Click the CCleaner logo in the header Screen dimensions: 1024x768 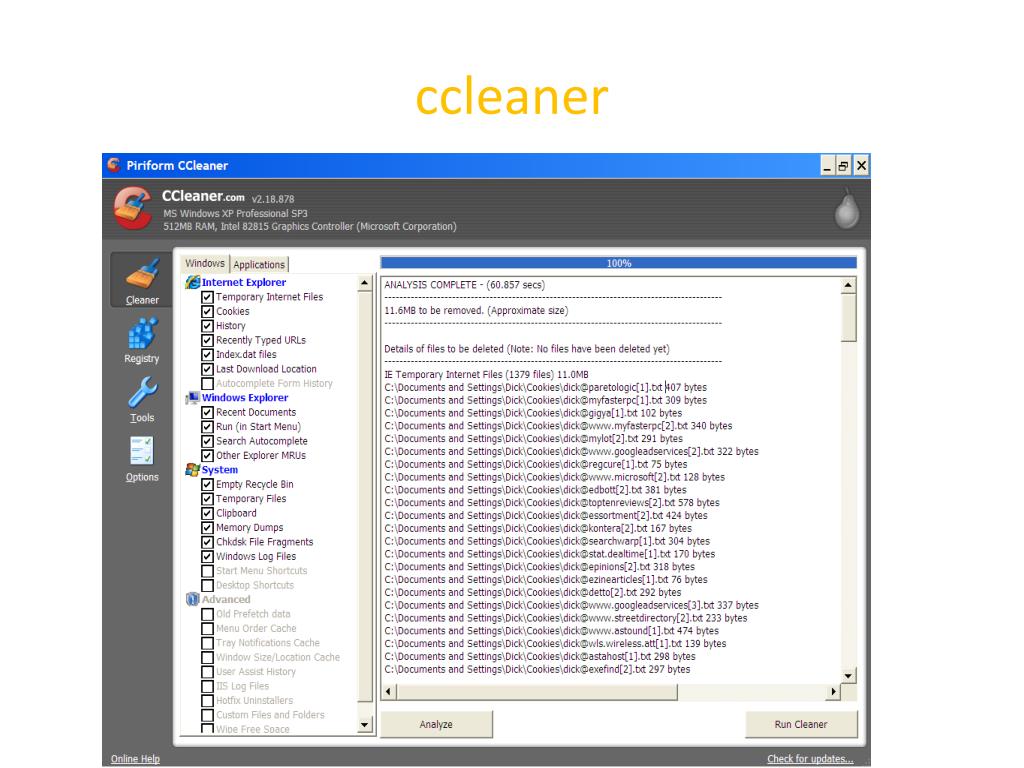coord(133,208)
